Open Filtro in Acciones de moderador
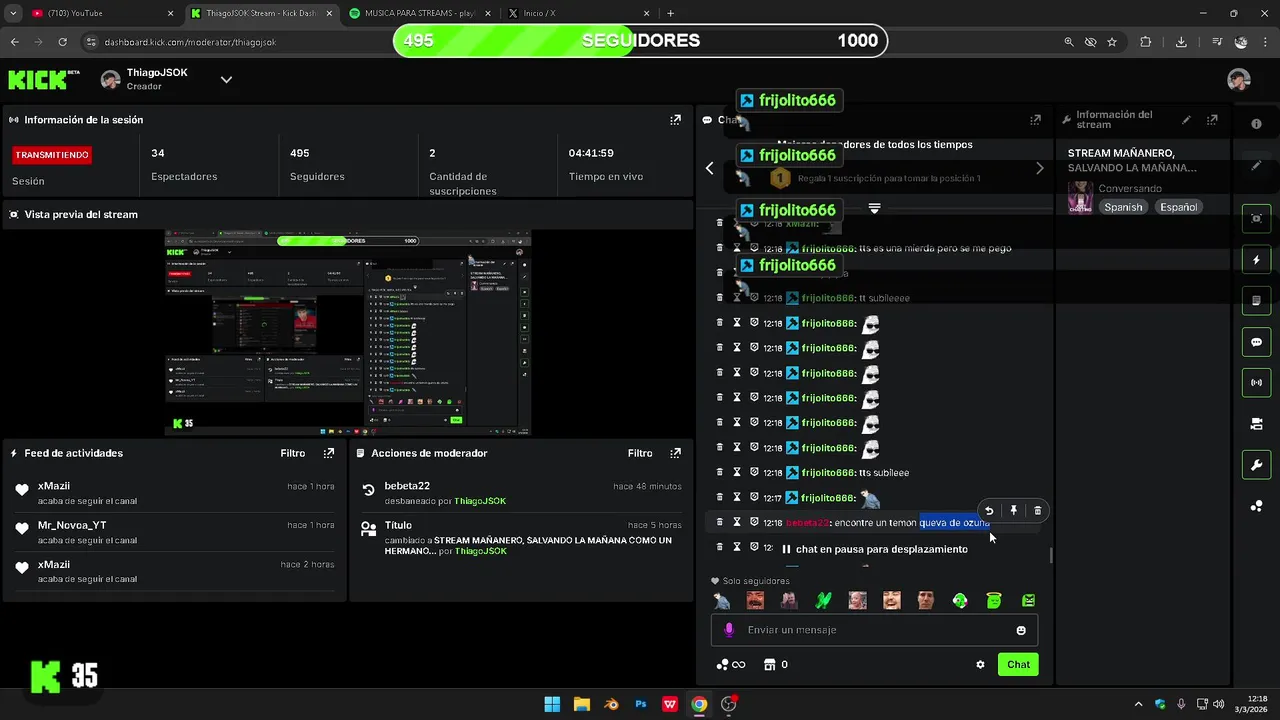The image size is (1280, 720). click(x=640, y=453)
